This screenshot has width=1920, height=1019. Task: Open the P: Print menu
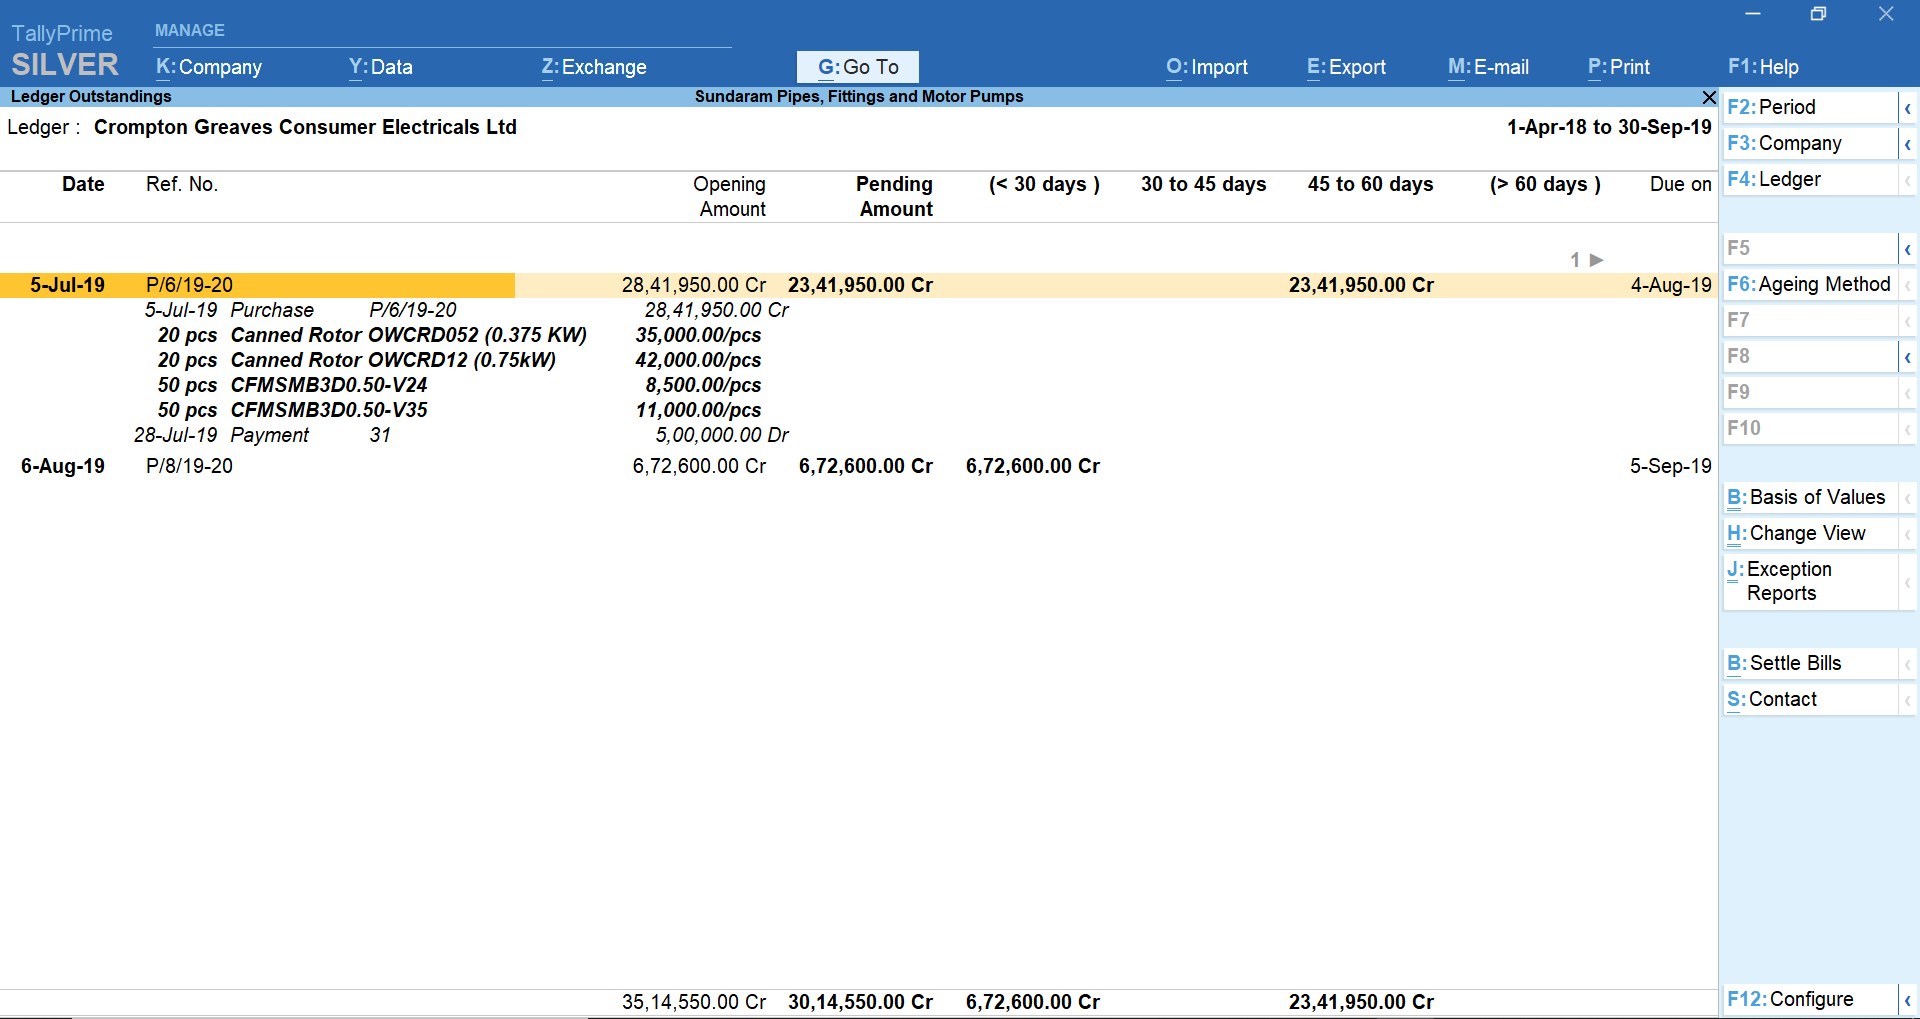click(1619, 67)
